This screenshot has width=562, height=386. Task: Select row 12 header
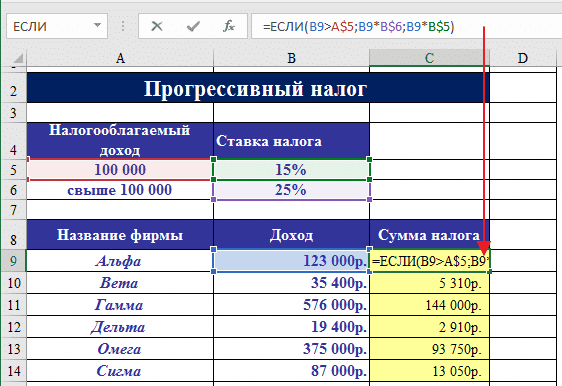[13, 327]
